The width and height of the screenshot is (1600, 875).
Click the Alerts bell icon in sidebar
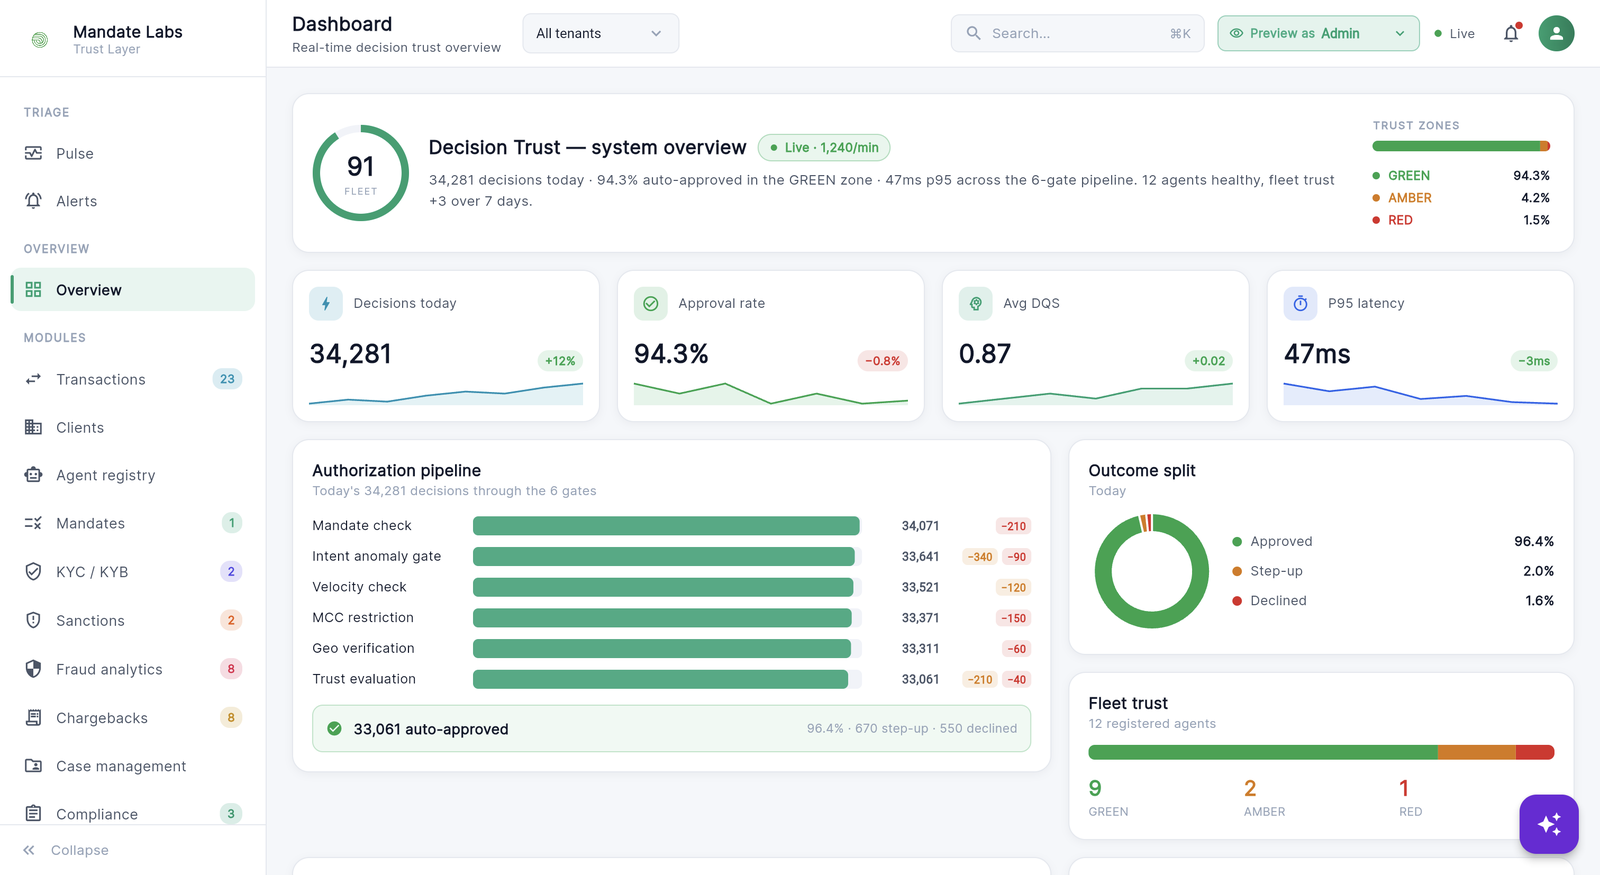point(33,201)
